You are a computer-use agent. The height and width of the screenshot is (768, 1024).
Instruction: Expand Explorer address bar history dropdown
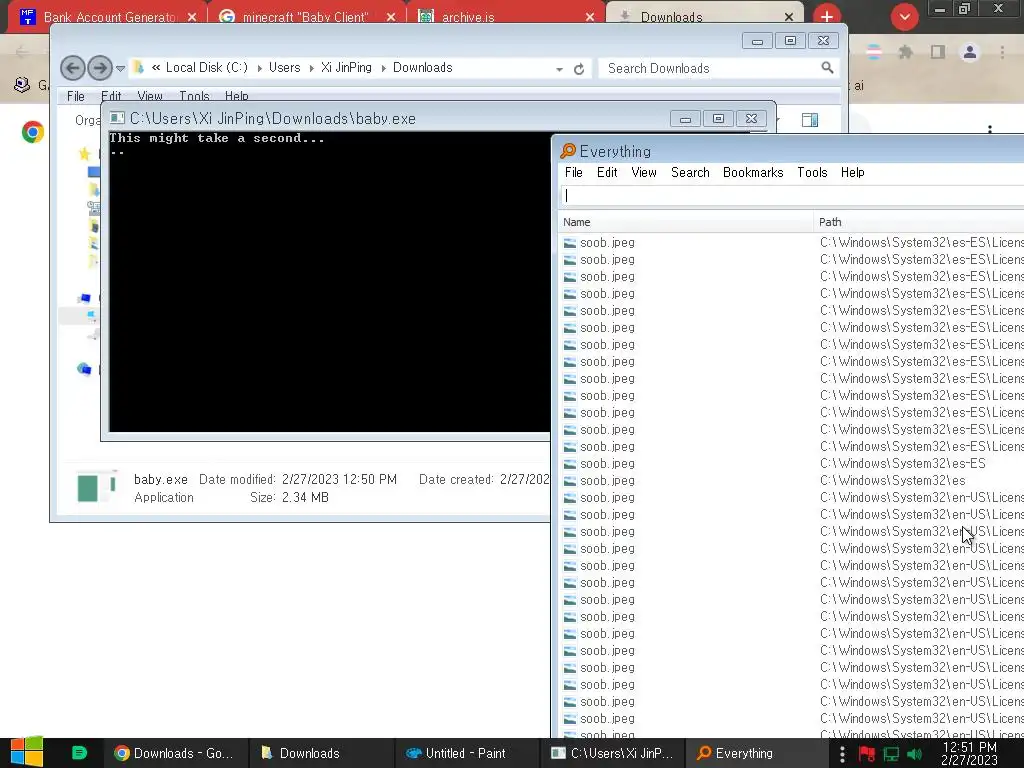pyautogui.click(x=559, y=69)
